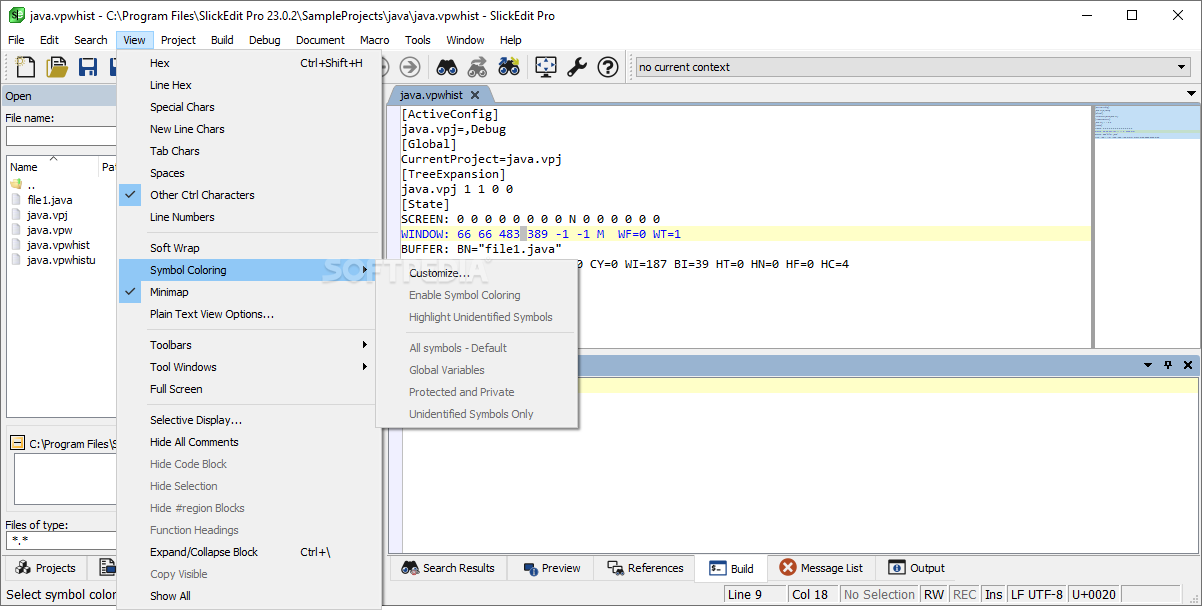1202x610 pixels.
Task: Click Expand/Collapse Block menu item
Action: coord(250,552)
